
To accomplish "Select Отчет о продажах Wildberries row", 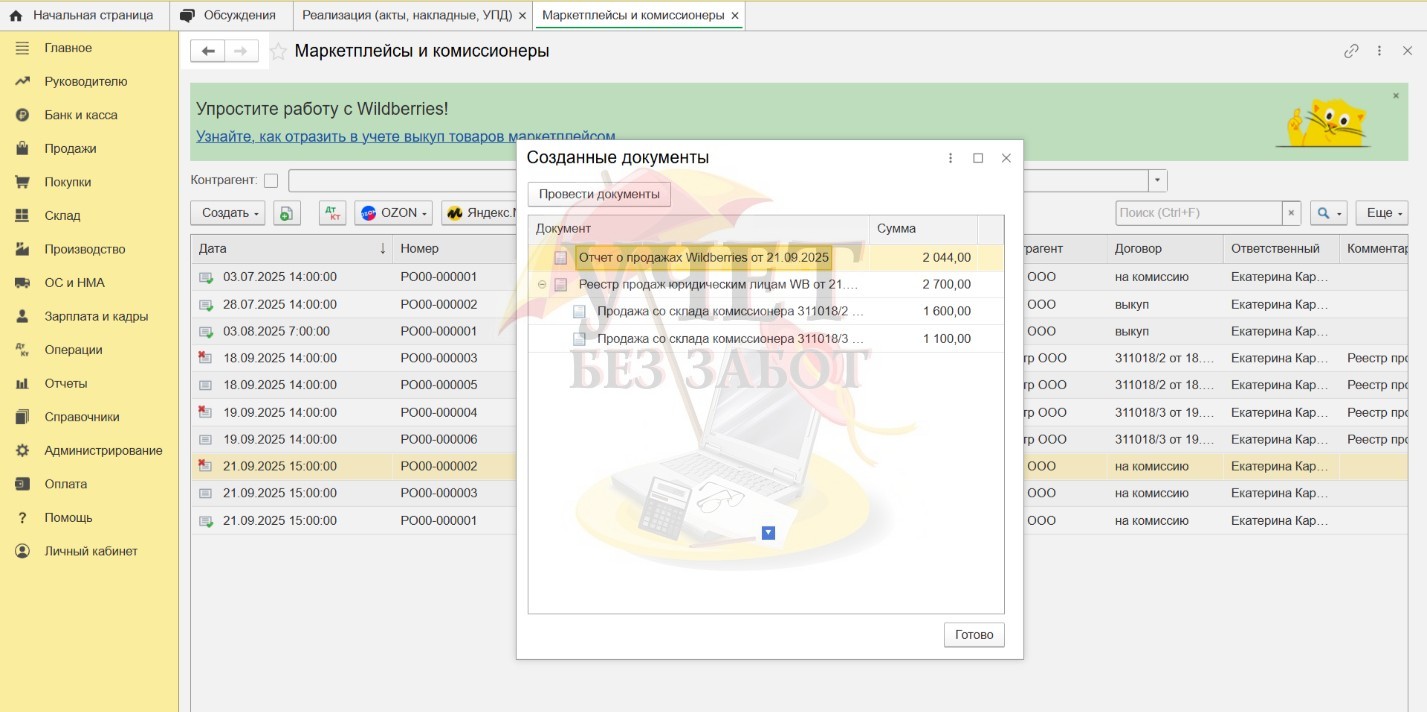I will coord(703,258).
